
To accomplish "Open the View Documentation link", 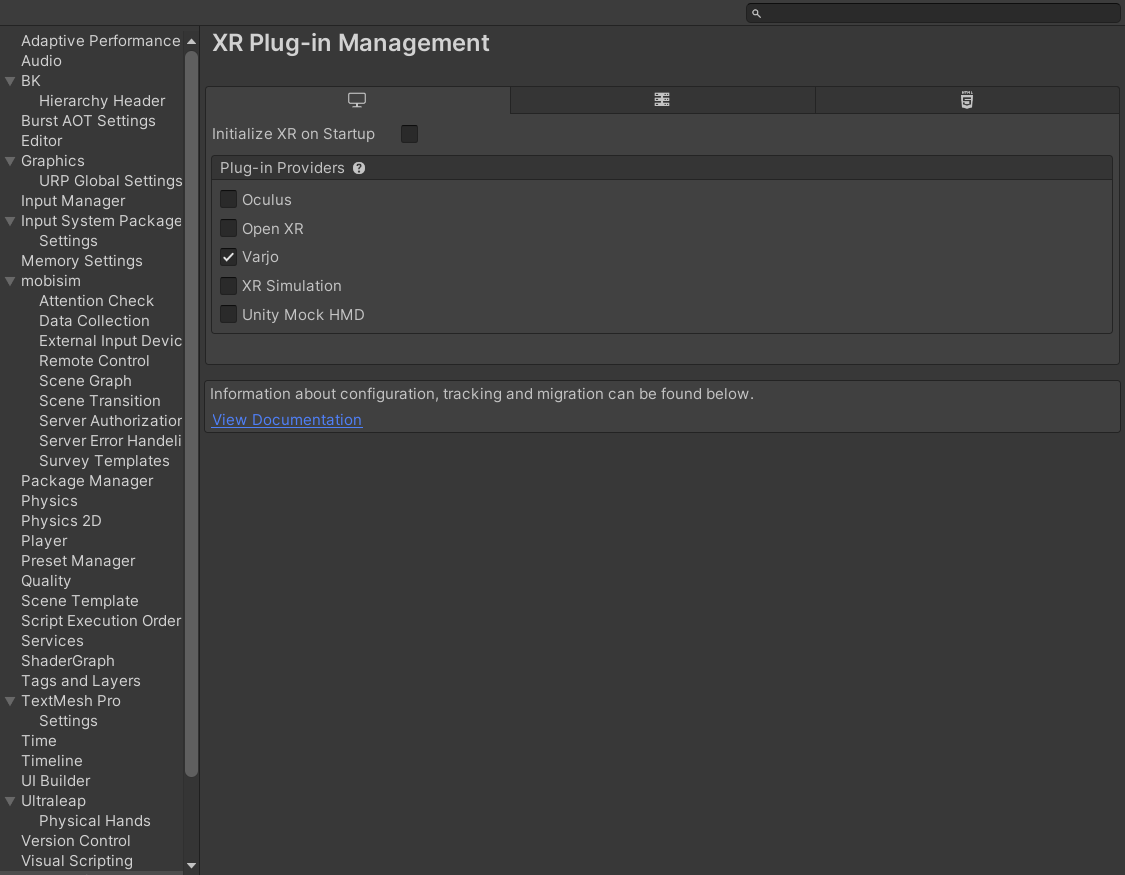I will pos(287,420).
